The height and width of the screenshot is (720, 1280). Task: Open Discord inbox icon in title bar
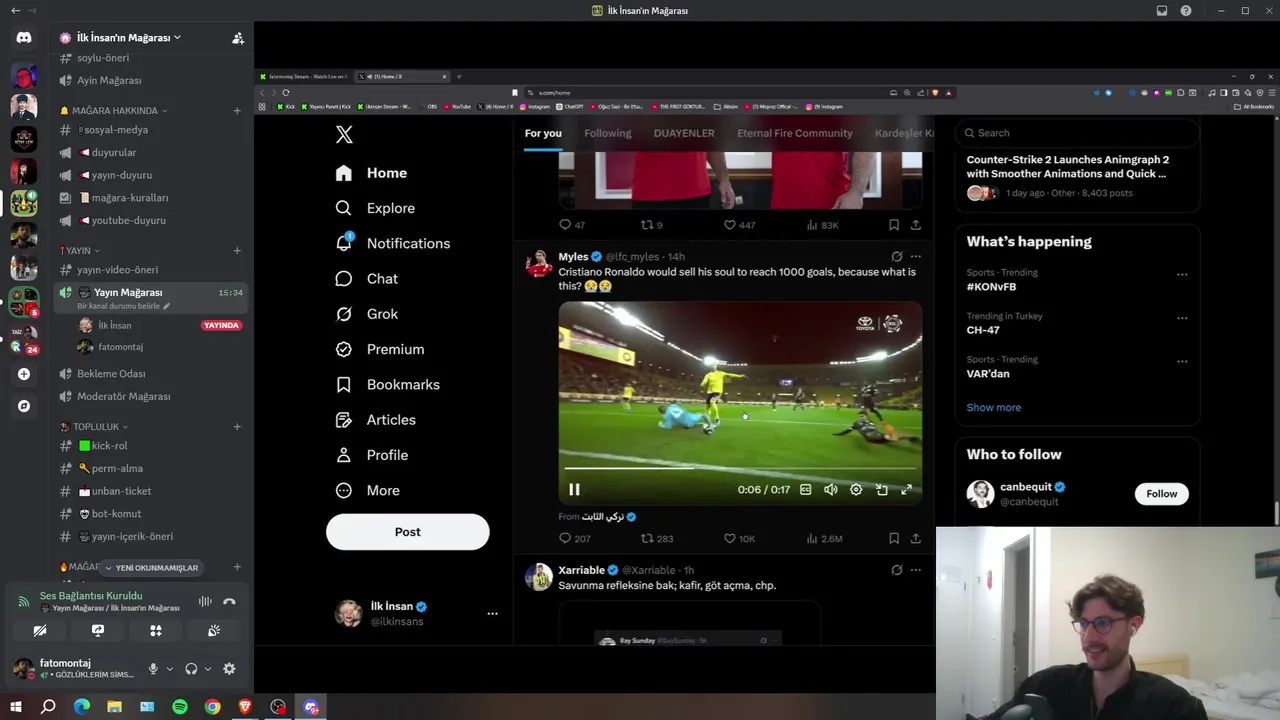[1162, 11]
